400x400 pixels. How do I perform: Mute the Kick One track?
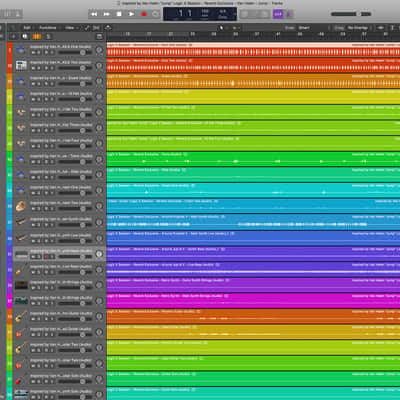(x=33, y=52)
